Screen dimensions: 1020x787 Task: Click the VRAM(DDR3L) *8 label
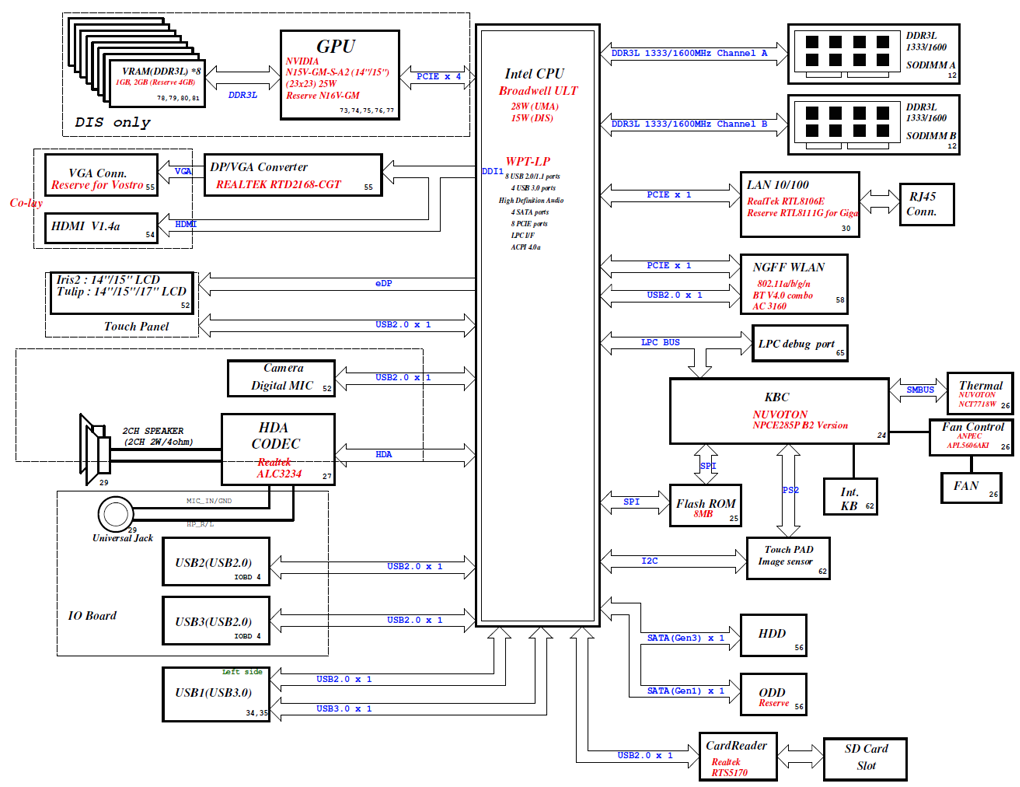[161, 71]
